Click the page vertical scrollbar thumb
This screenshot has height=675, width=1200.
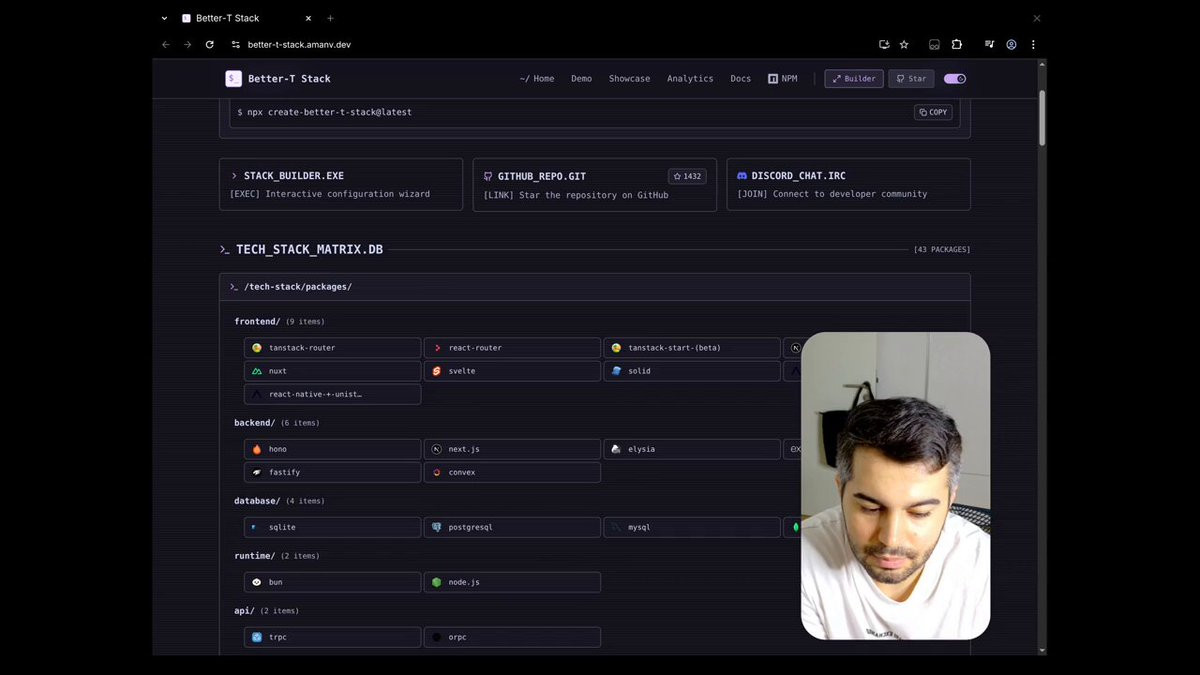(1041, 117)
